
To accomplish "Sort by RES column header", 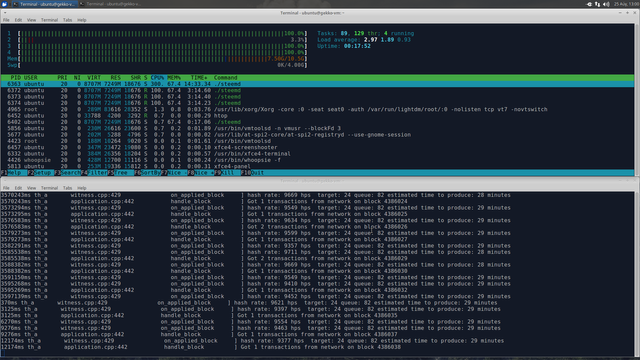I will click(116, 78).
